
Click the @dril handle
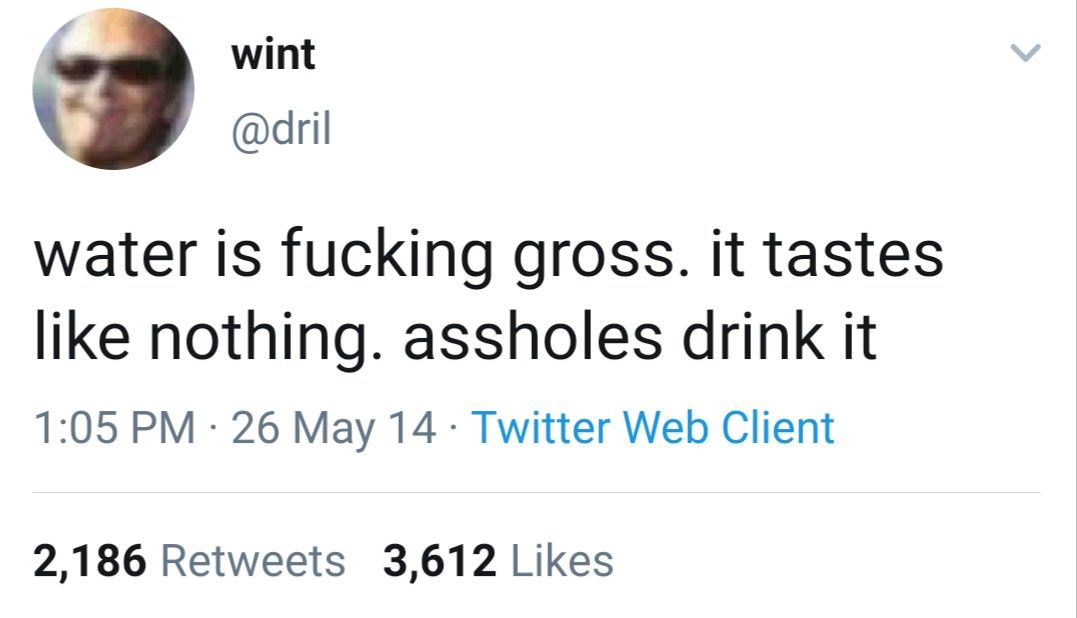tap(281, 131)
